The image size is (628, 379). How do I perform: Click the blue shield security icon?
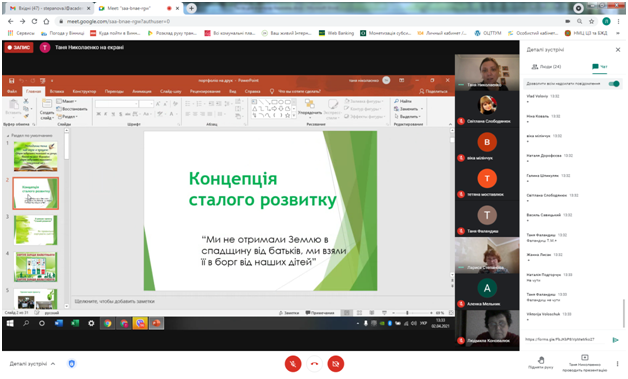[72, 363]
